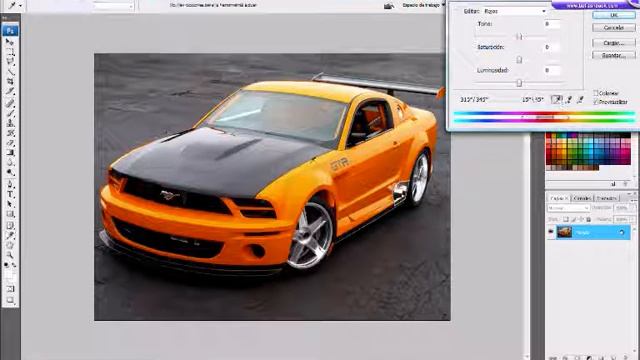Toggle lock transparent pixels in layers panel
640x360 pixels.
(x=566, y=220)
